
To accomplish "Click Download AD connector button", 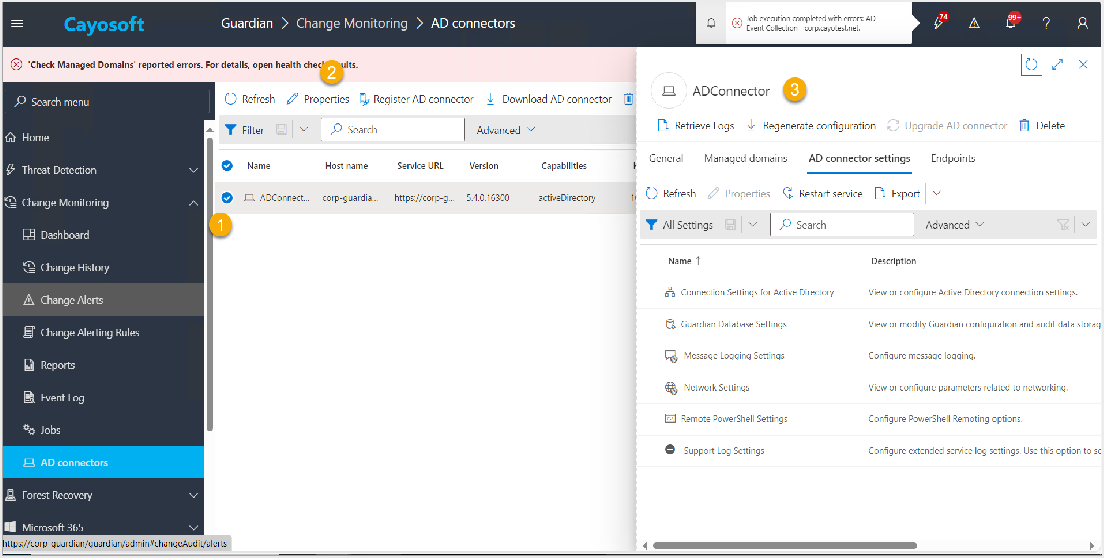I will click(549, 99).
